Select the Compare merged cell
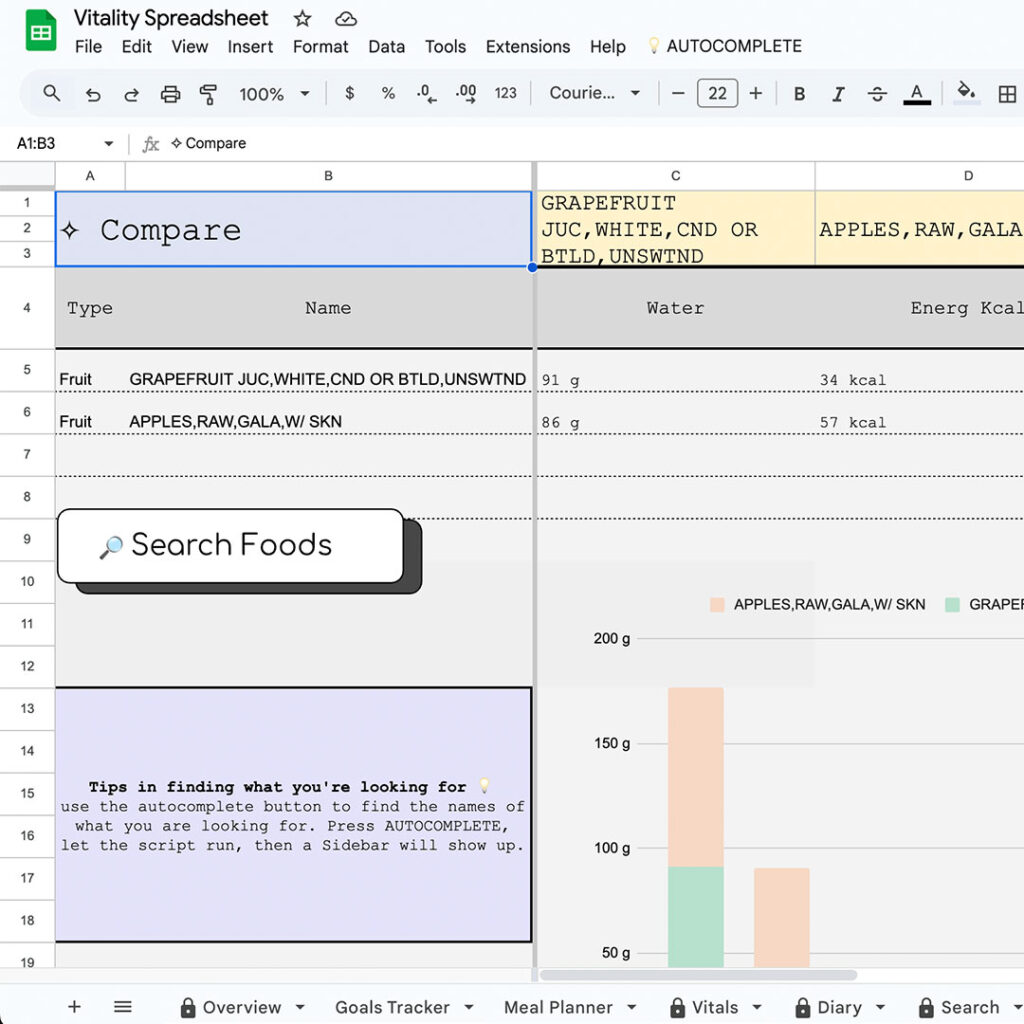This screenshot has width=1024, height=1024. click(x=294, y=229)
